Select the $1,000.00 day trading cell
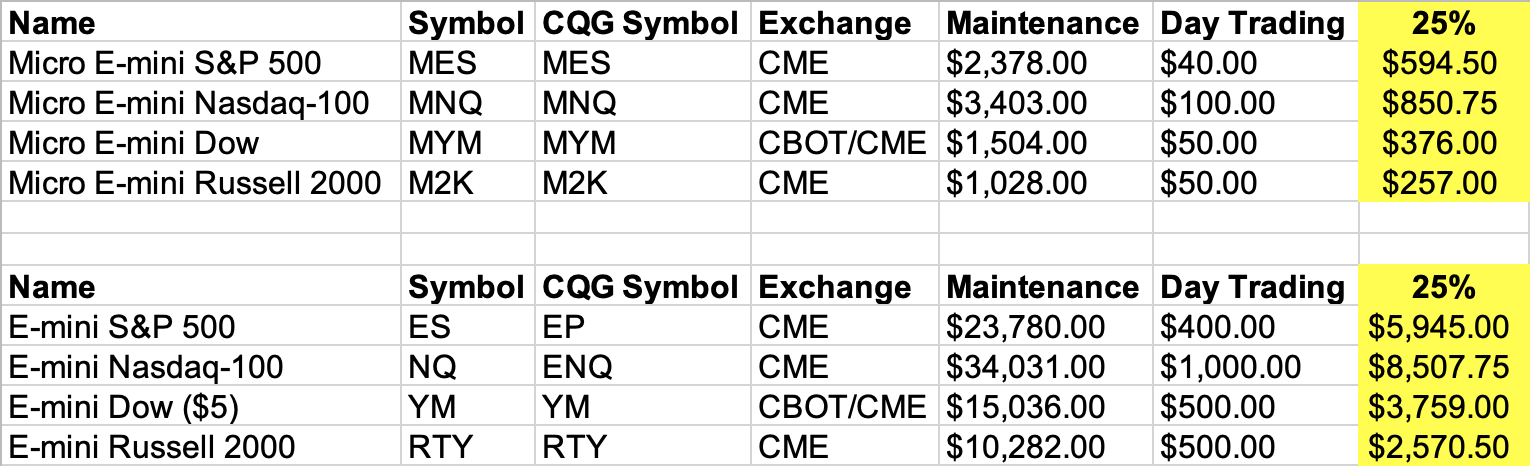The height and width of the screenshot is (466, 1530). (1231, 367)
